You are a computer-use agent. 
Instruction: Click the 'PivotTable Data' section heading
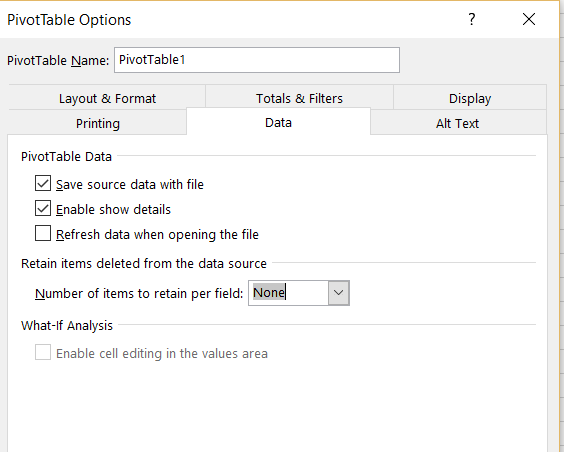point(66,156)
